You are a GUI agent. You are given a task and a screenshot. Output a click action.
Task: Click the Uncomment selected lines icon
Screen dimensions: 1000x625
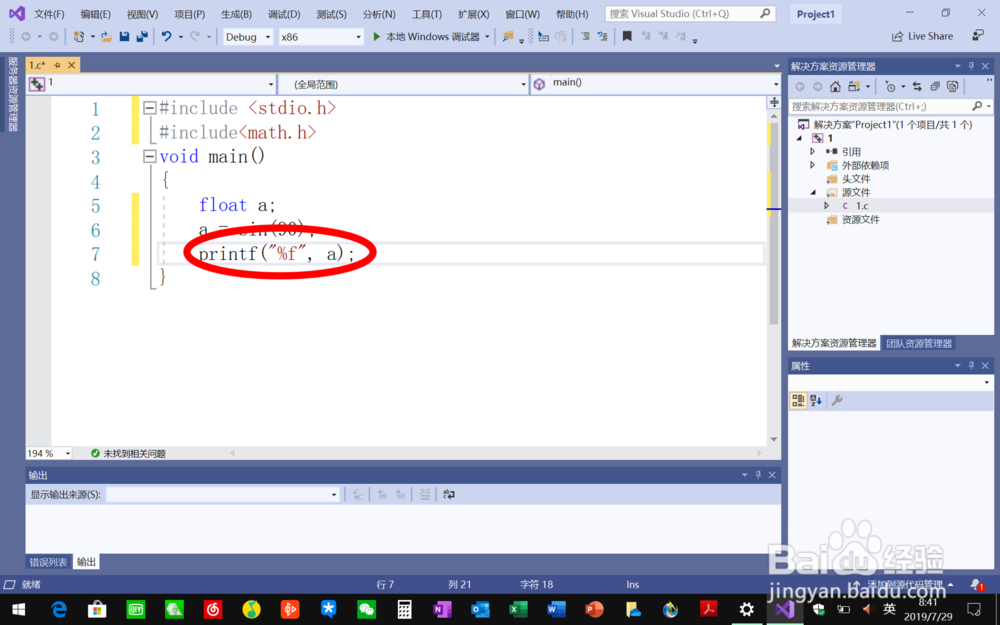(602, 37)
